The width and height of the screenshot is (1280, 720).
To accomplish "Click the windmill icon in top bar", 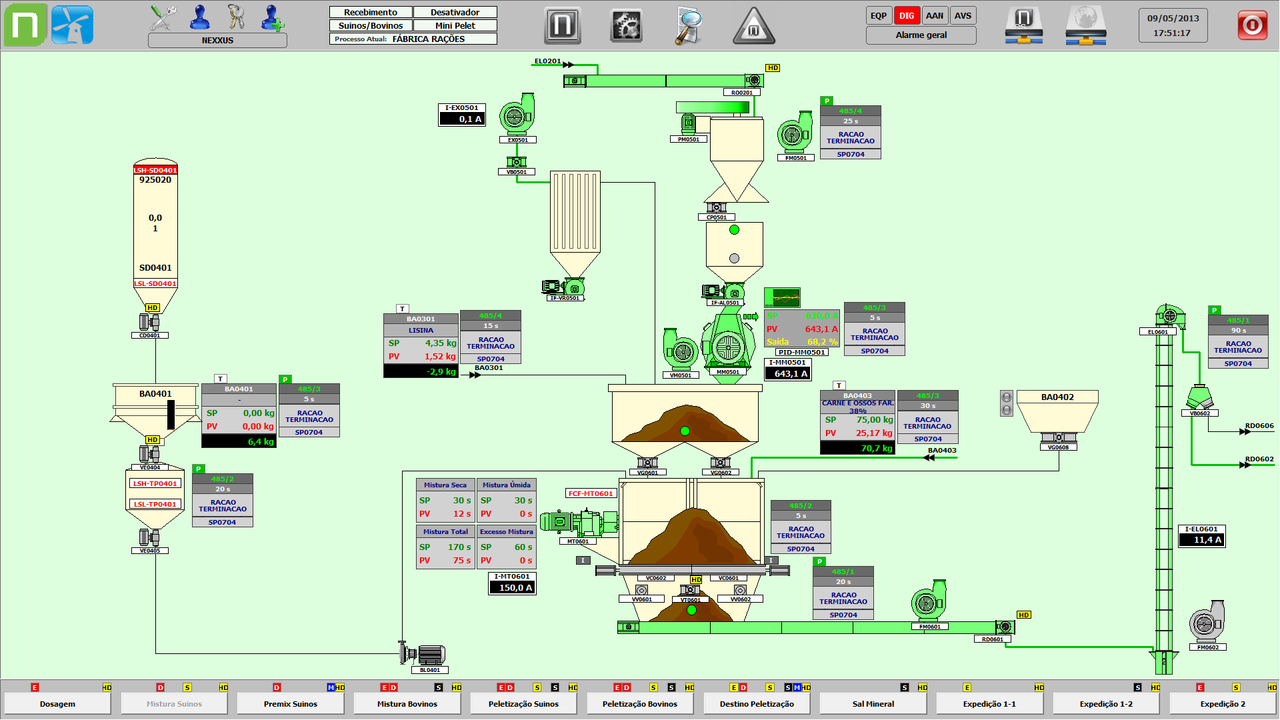I will click(x=72, y=24).
